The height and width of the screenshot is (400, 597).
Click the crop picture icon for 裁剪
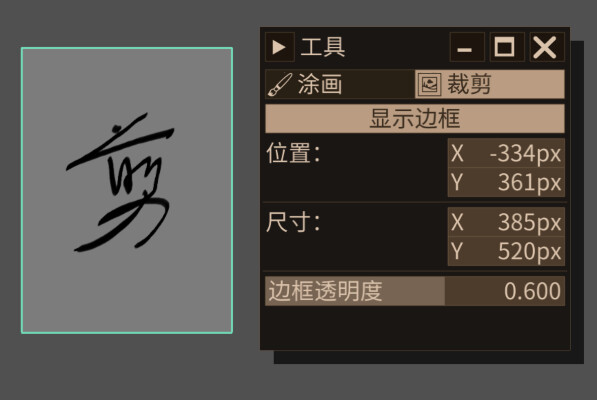[430, 84]
